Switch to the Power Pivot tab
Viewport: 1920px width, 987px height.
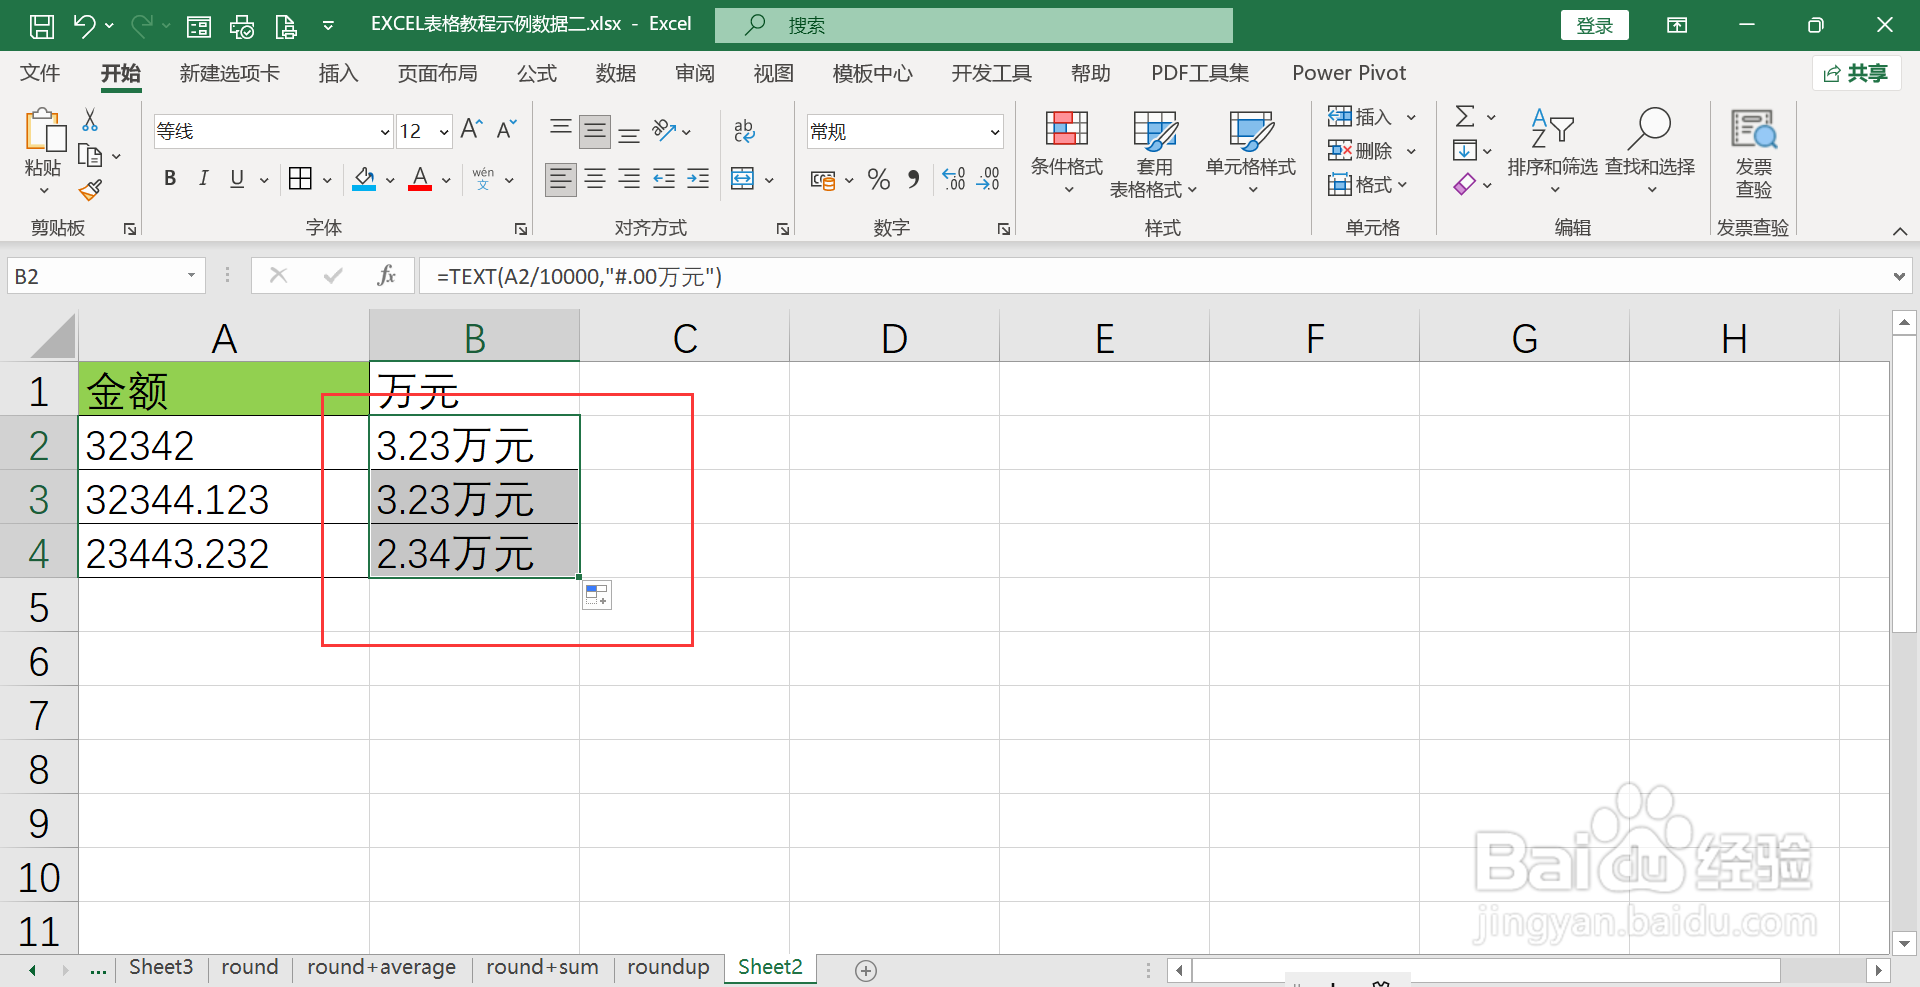coord(1349,73)
